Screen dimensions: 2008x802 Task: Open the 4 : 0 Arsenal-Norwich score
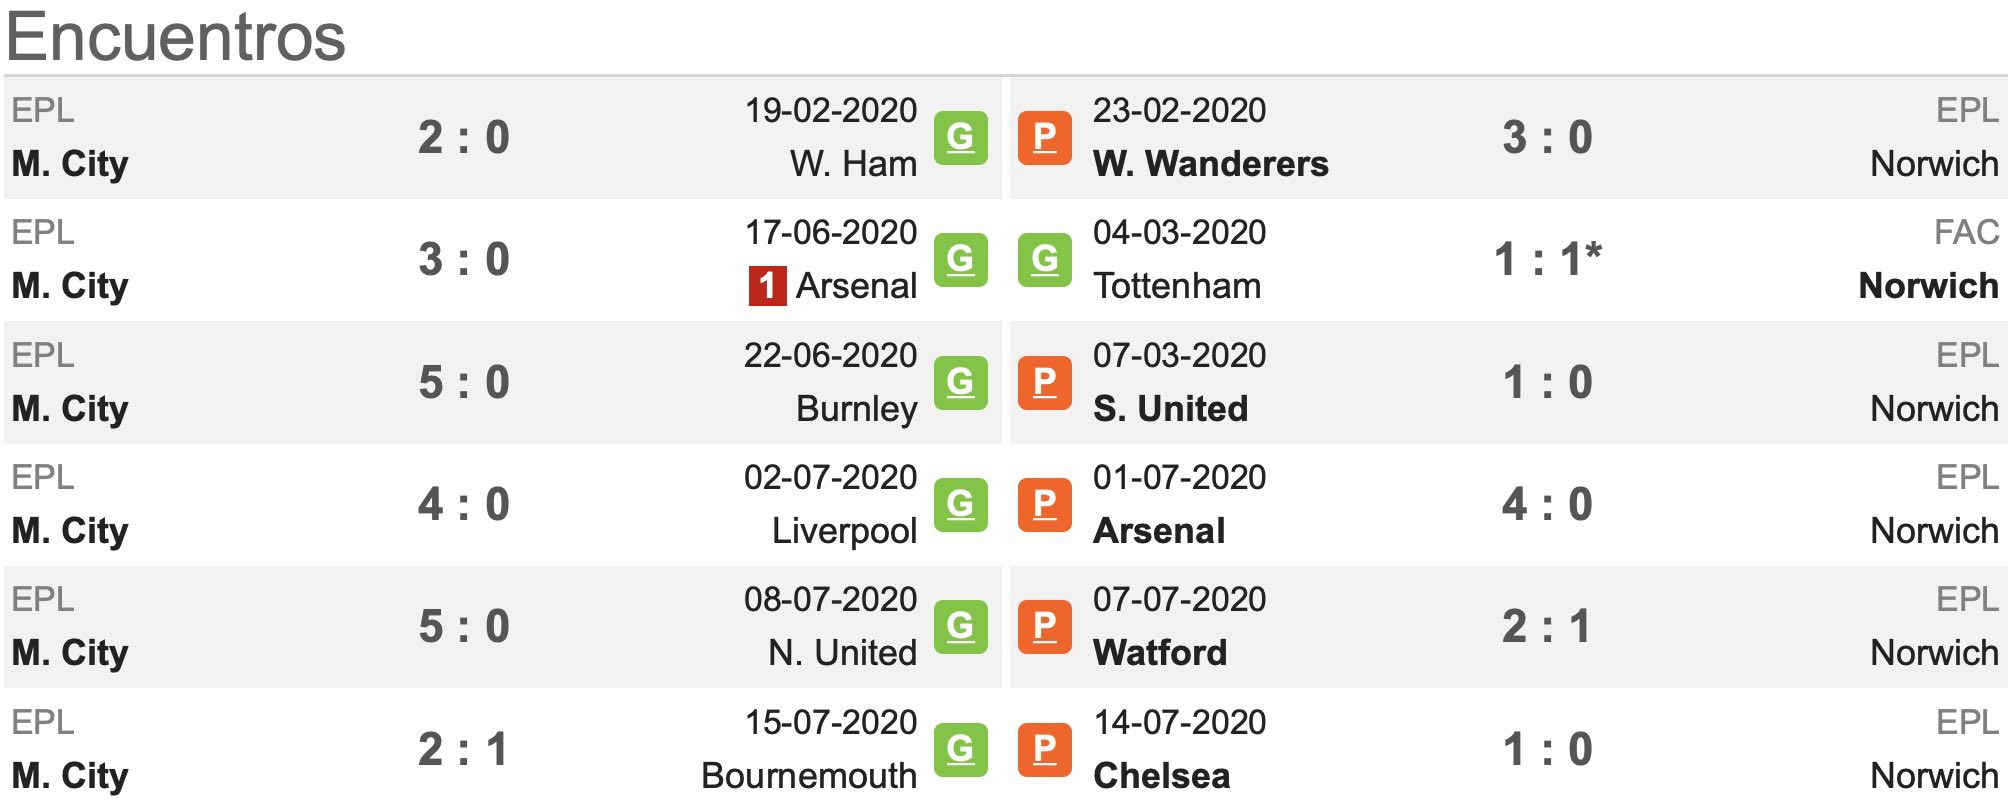[x=1546, y=504]
